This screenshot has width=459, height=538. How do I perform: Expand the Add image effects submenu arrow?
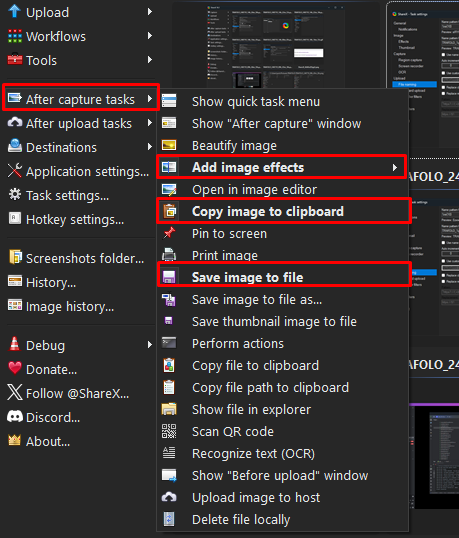pyautogui.click(x=395, y=167)
